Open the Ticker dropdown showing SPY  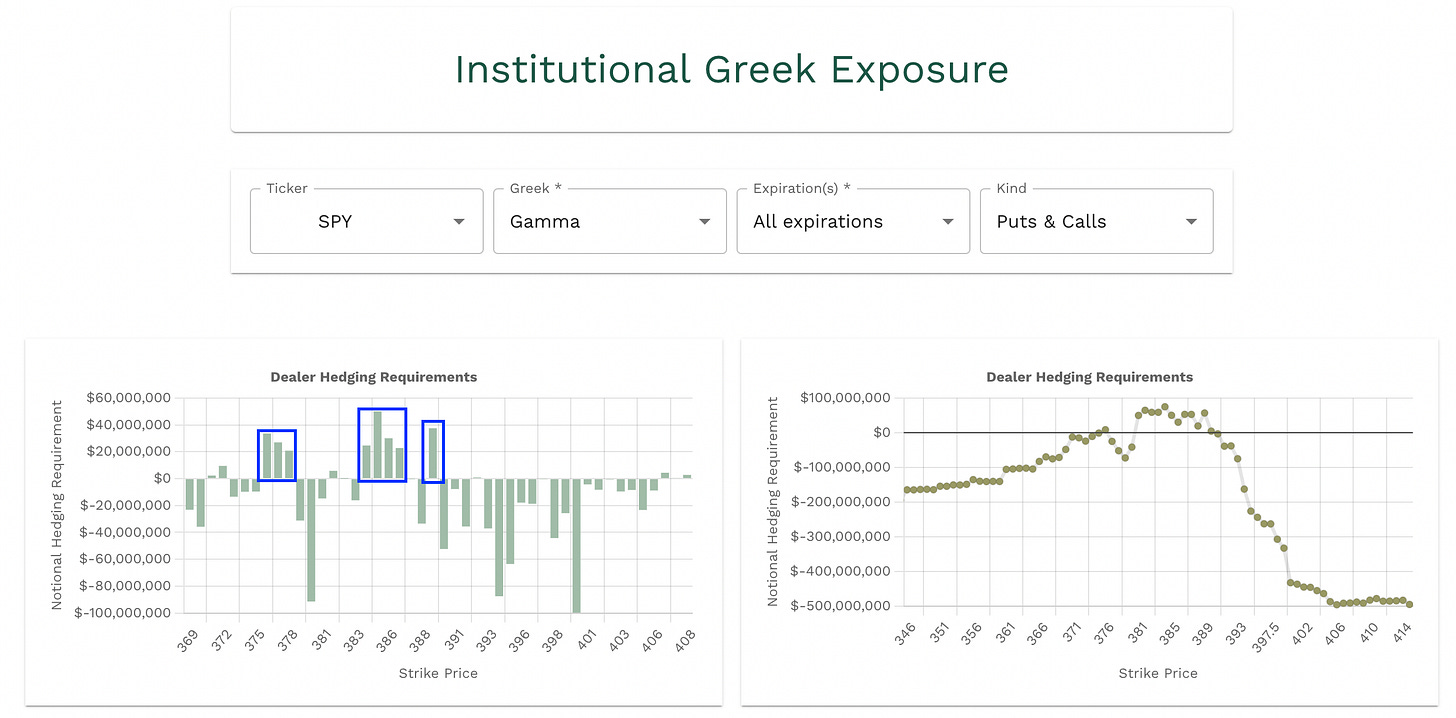pos(366,221)
